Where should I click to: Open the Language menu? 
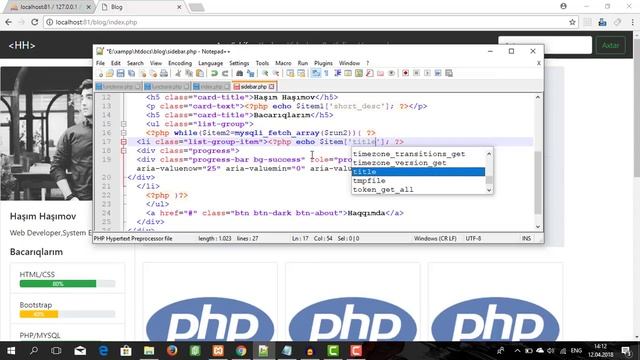click(x=211, y=63)
